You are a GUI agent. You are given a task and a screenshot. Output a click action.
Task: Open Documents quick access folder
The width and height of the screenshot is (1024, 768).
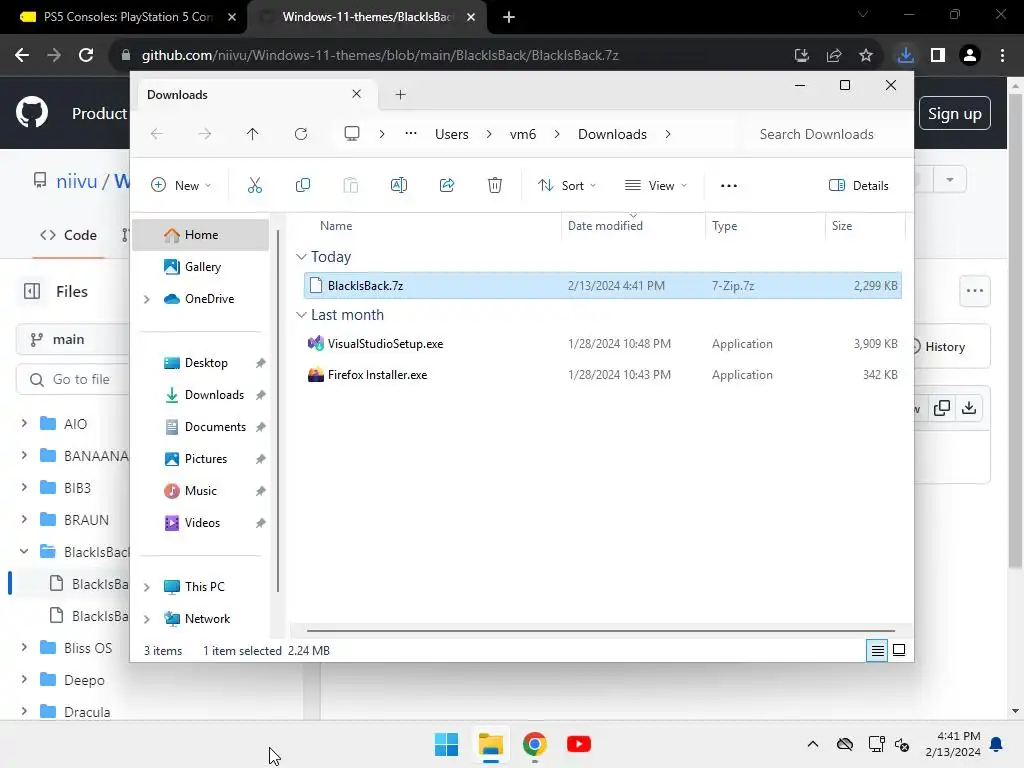coord(216,427)
